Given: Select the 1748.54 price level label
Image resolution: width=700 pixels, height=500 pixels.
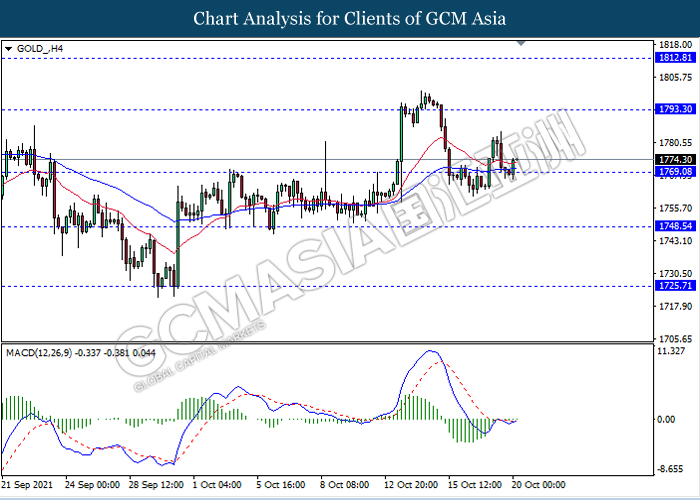Looking at the screenshot, I should click(x=675, y=226).
